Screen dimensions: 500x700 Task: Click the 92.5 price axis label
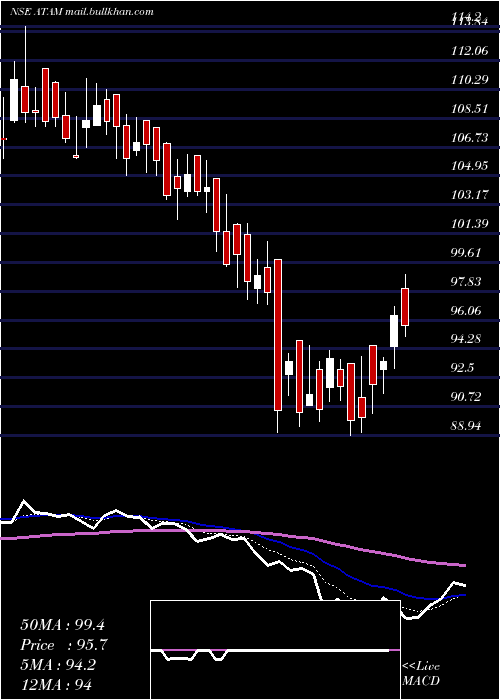pyautogui.click(x=463, y=368)
